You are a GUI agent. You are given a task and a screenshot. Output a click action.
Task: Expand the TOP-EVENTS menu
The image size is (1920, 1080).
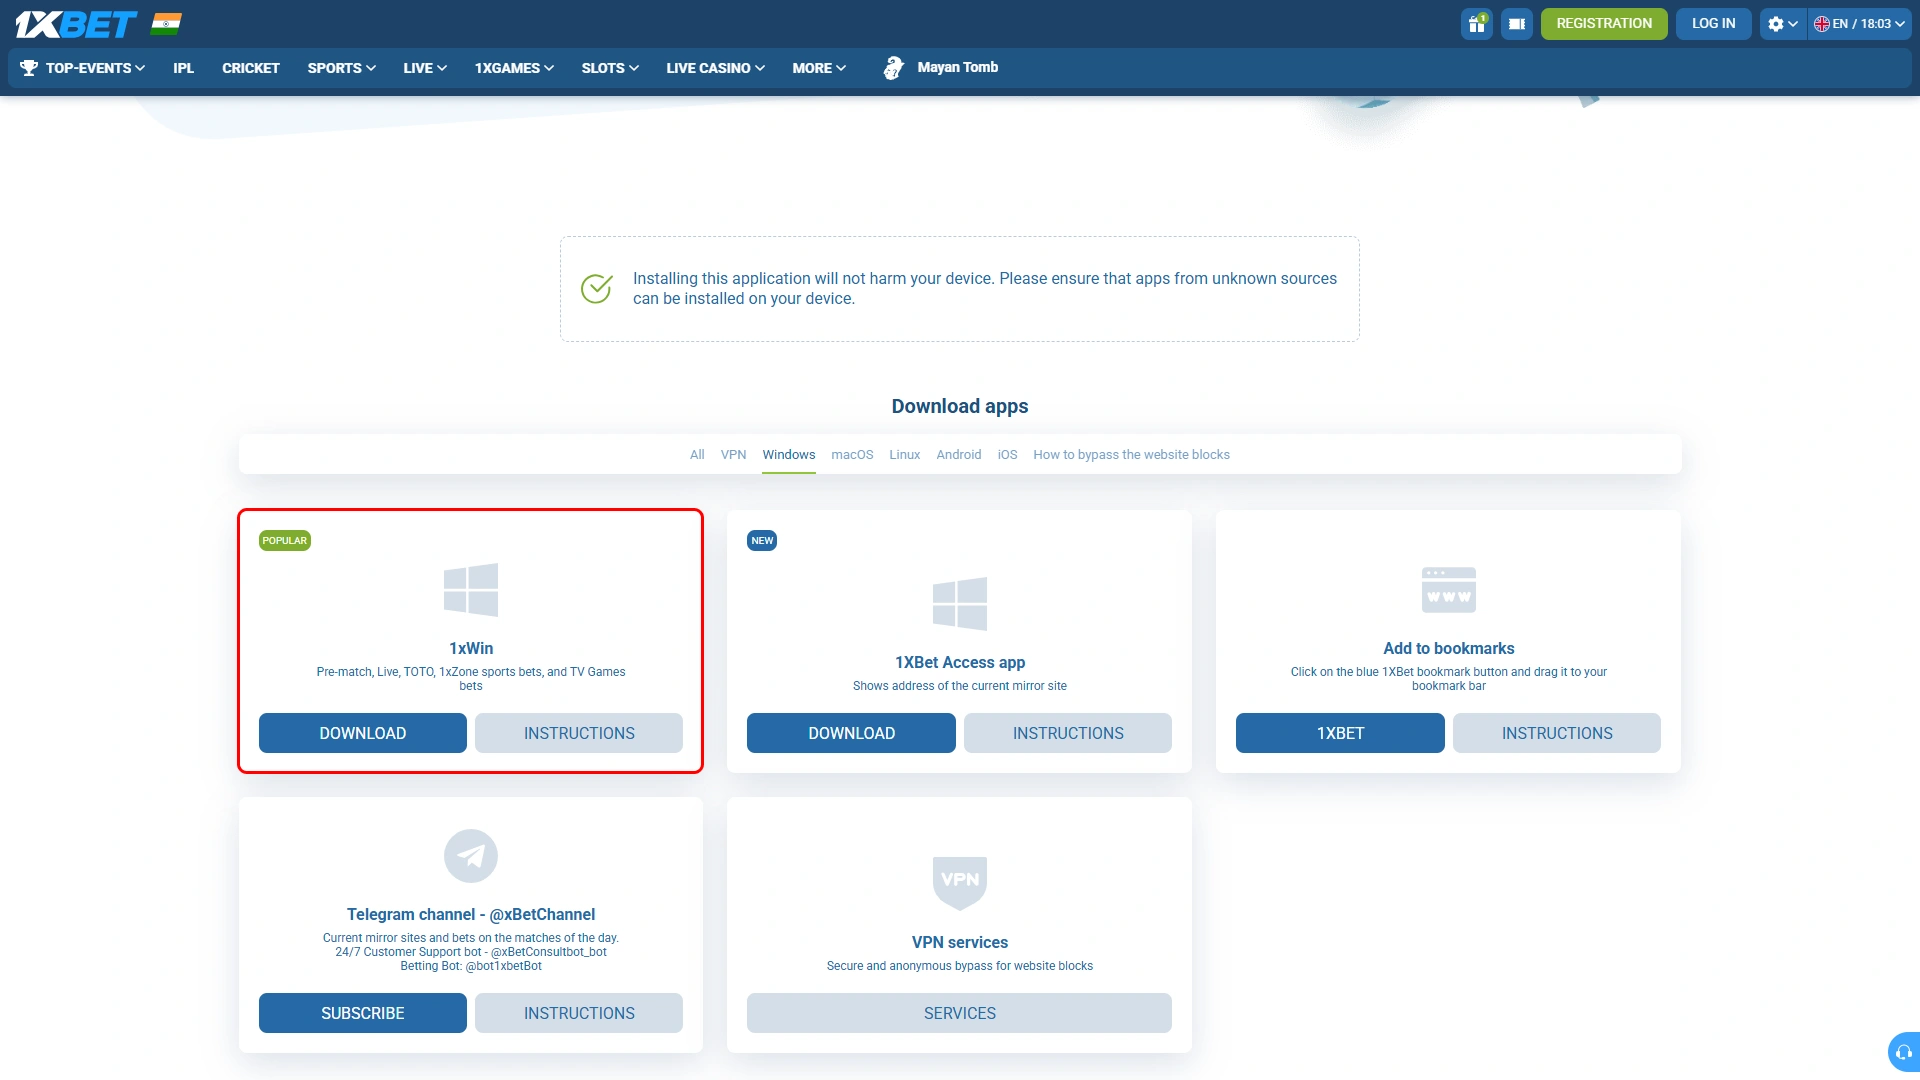tap(95, 68)
